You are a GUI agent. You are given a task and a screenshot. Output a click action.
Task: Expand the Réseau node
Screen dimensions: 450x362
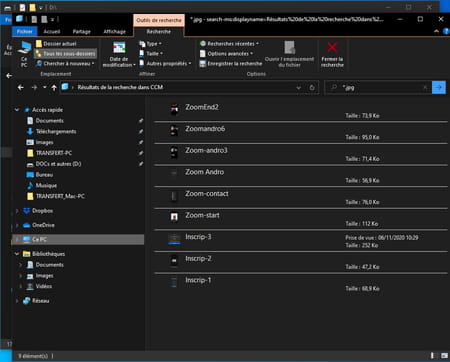click(17, 301)
